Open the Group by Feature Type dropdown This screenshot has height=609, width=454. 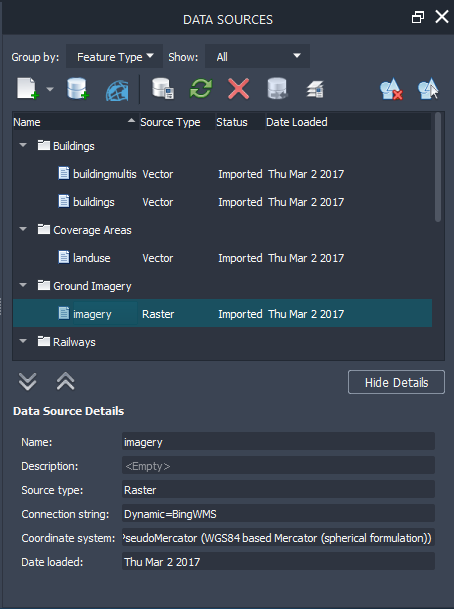(x=114, y=57)
